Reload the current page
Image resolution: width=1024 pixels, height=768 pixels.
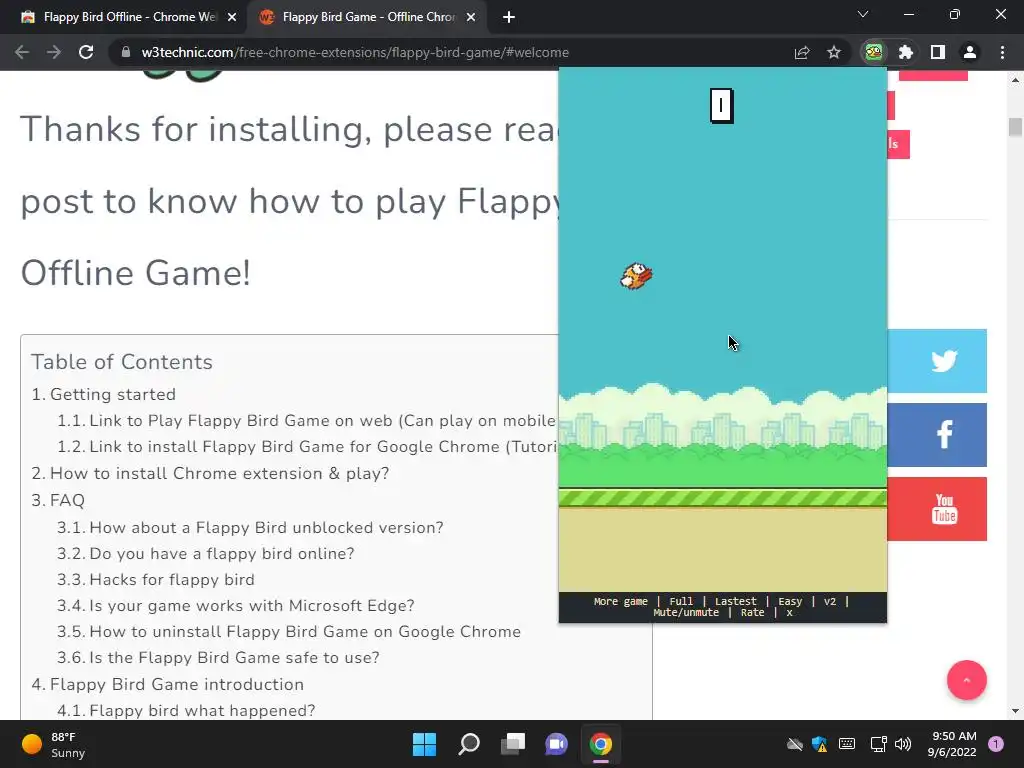coord(86,52)
